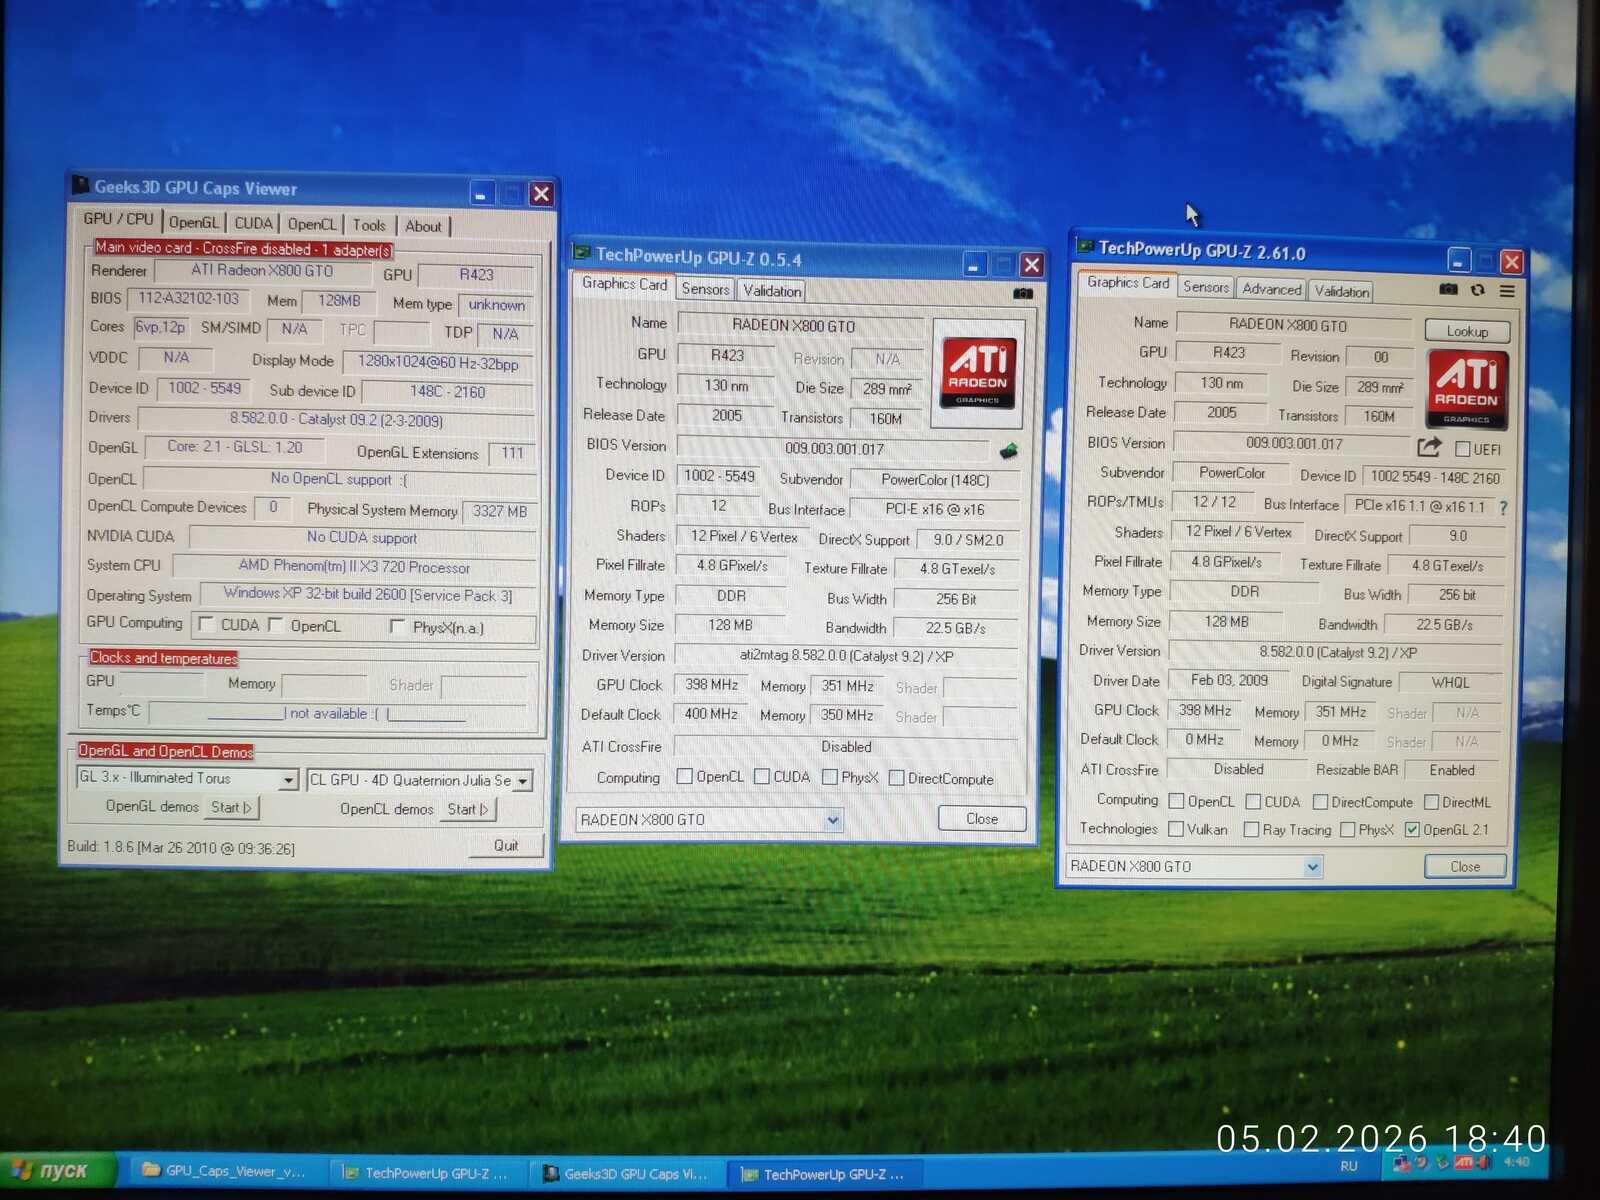This screenshot has height=1200, width=1600.
Task: Click the Close button in GPU-Z 0.5.4
Action: (982, 819)
